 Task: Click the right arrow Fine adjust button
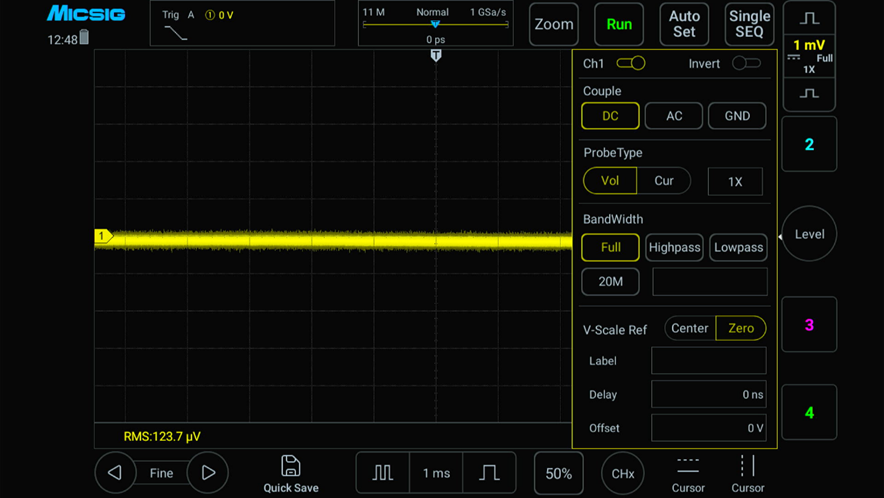(208, 473)
